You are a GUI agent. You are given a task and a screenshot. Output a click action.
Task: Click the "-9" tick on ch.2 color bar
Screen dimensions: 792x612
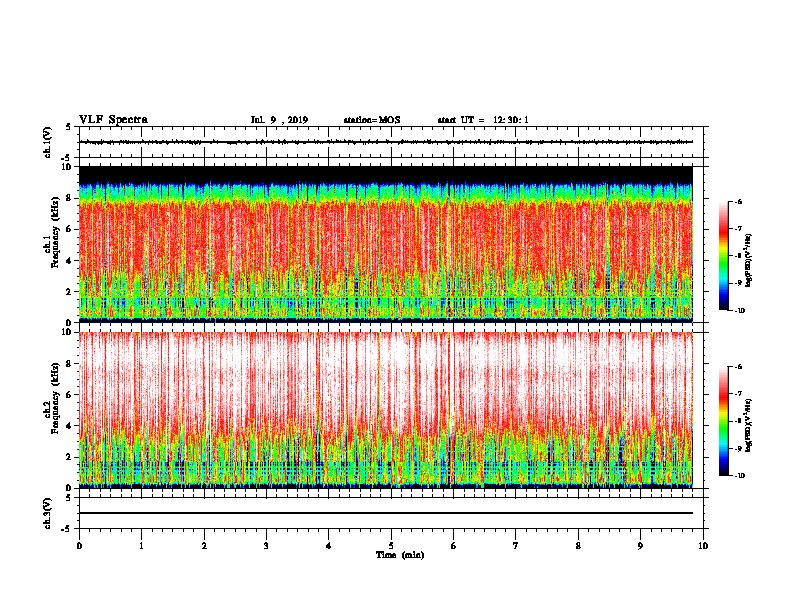(x=738, y=448)
